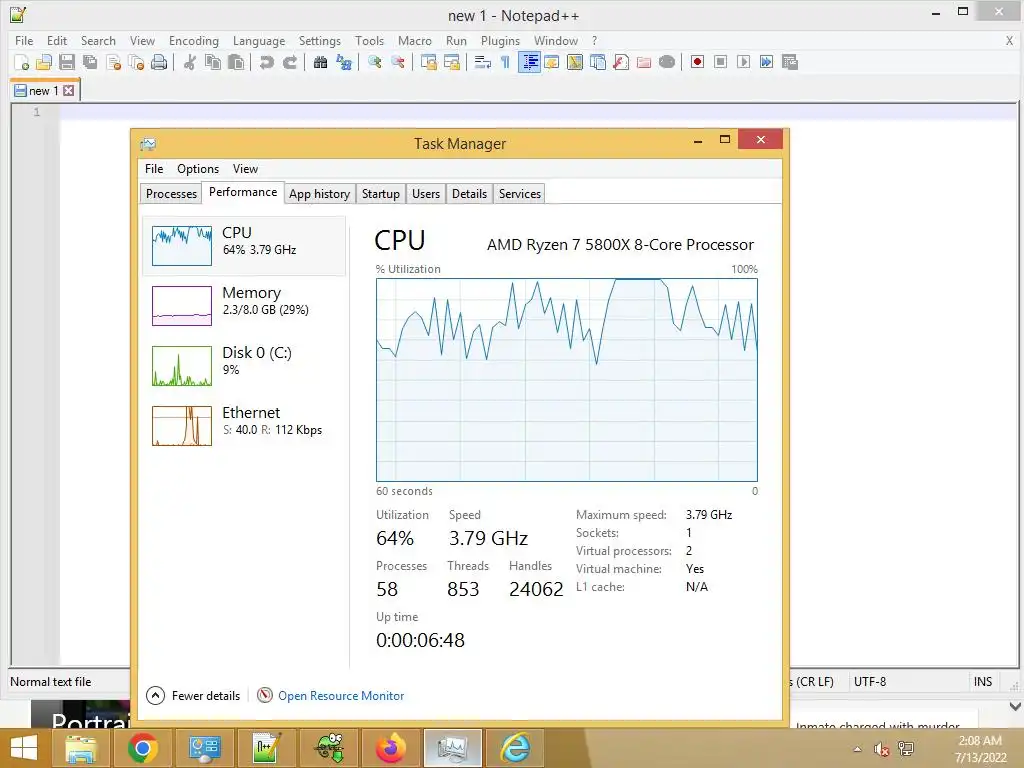Open the Notepad++ File menu
This screenshot has height=768, width=1024.
pos(24,40)
